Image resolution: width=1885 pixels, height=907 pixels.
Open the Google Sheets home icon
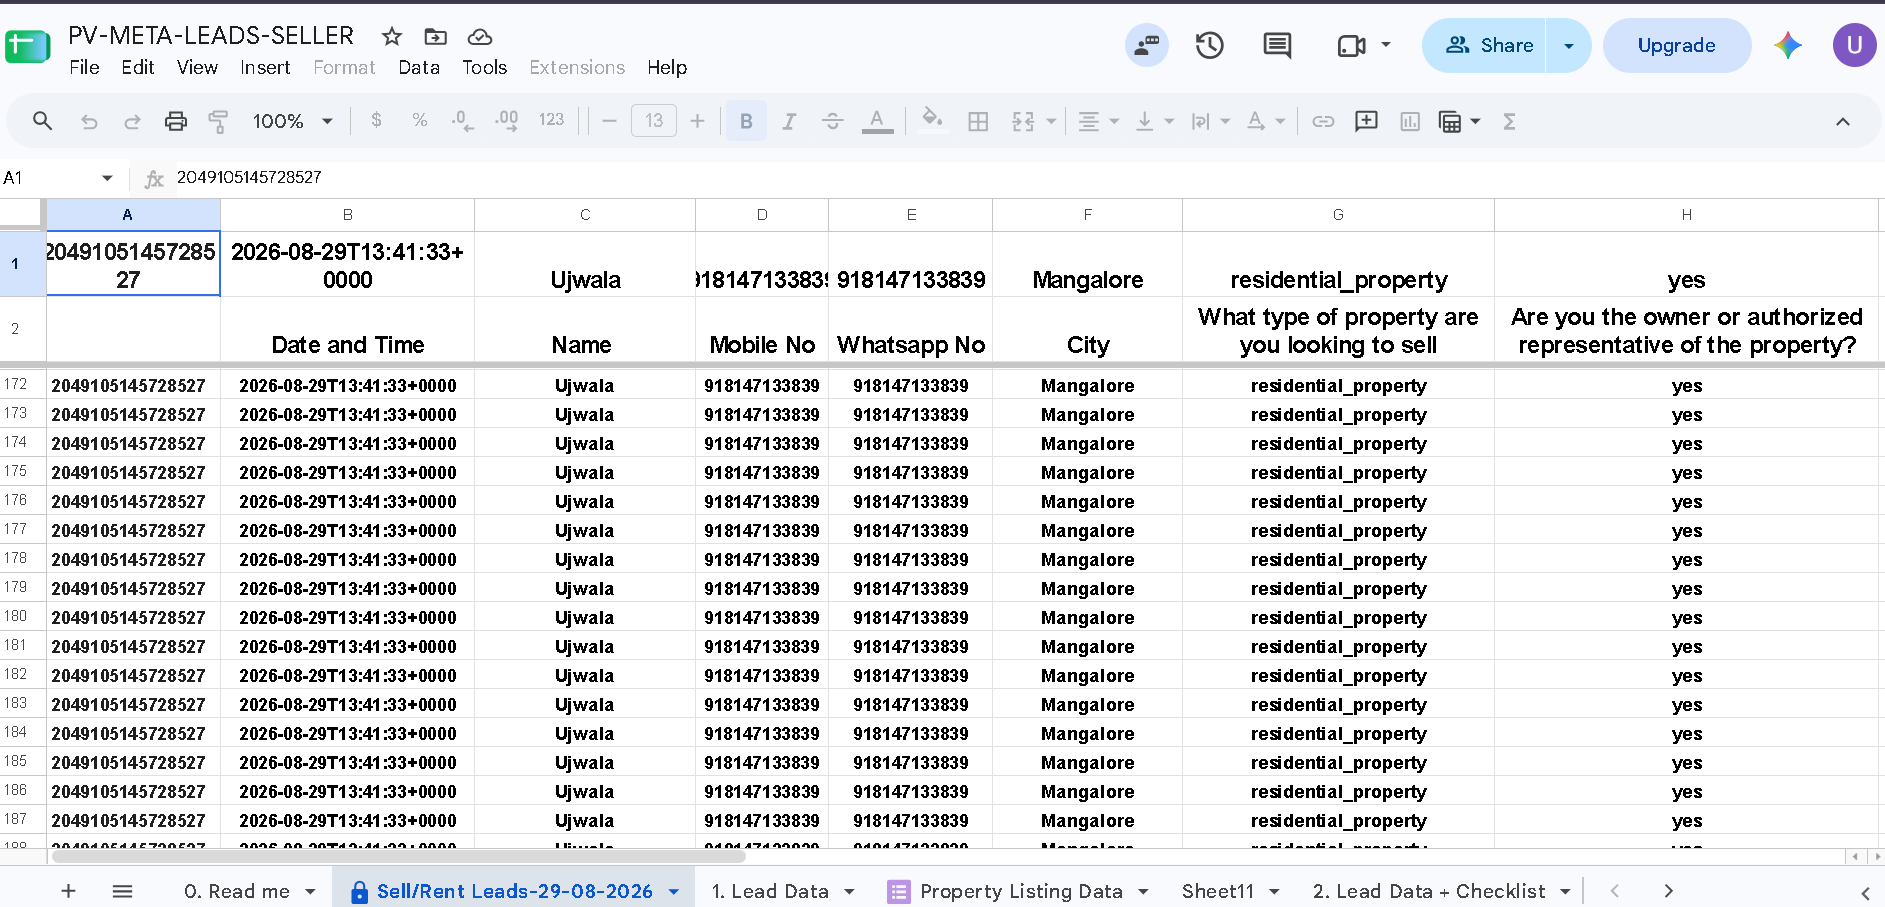point(28,46)
